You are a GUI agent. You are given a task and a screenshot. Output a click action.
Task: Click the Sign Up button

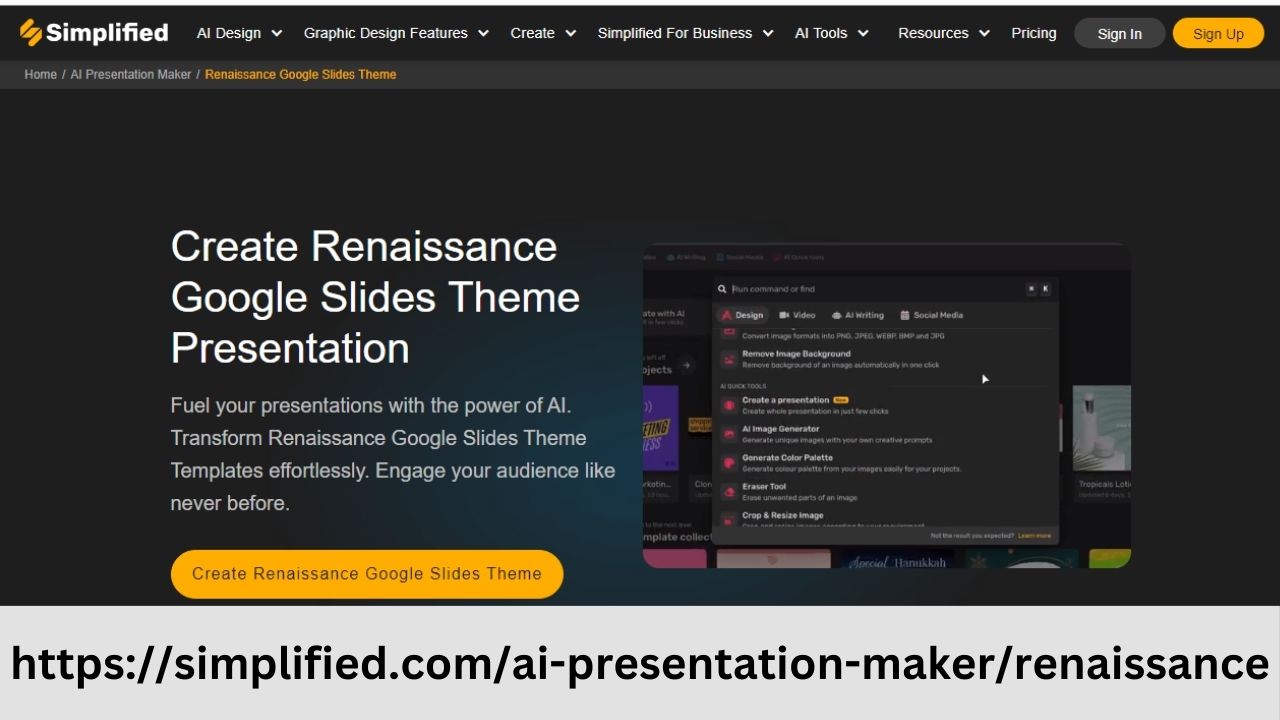click(x=1218, y=33)
